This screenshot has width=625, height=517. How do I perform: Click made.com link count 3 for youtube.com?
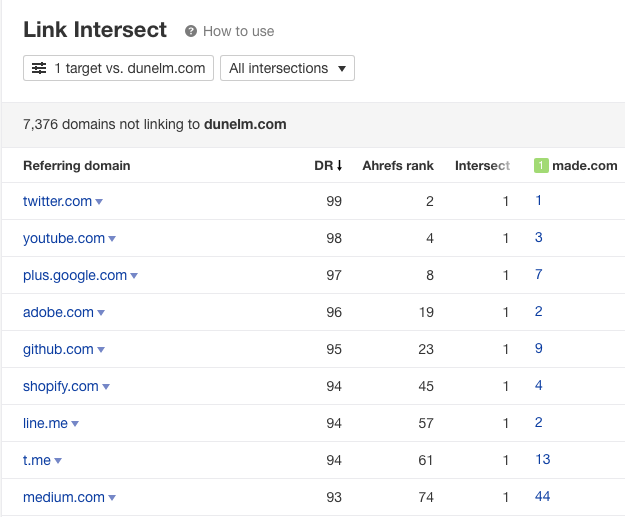(x=539, y=238)
